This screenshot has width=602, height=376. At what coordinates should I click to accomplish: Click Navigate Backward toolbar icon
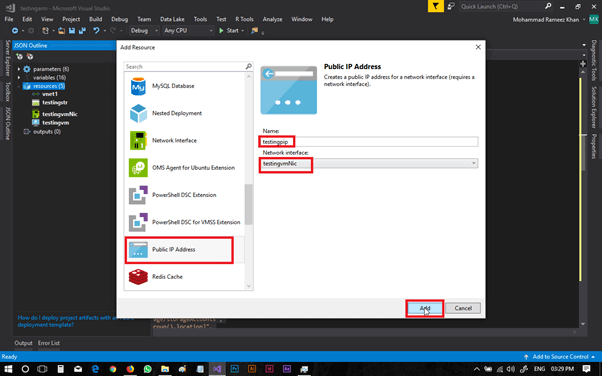point(15,30)
